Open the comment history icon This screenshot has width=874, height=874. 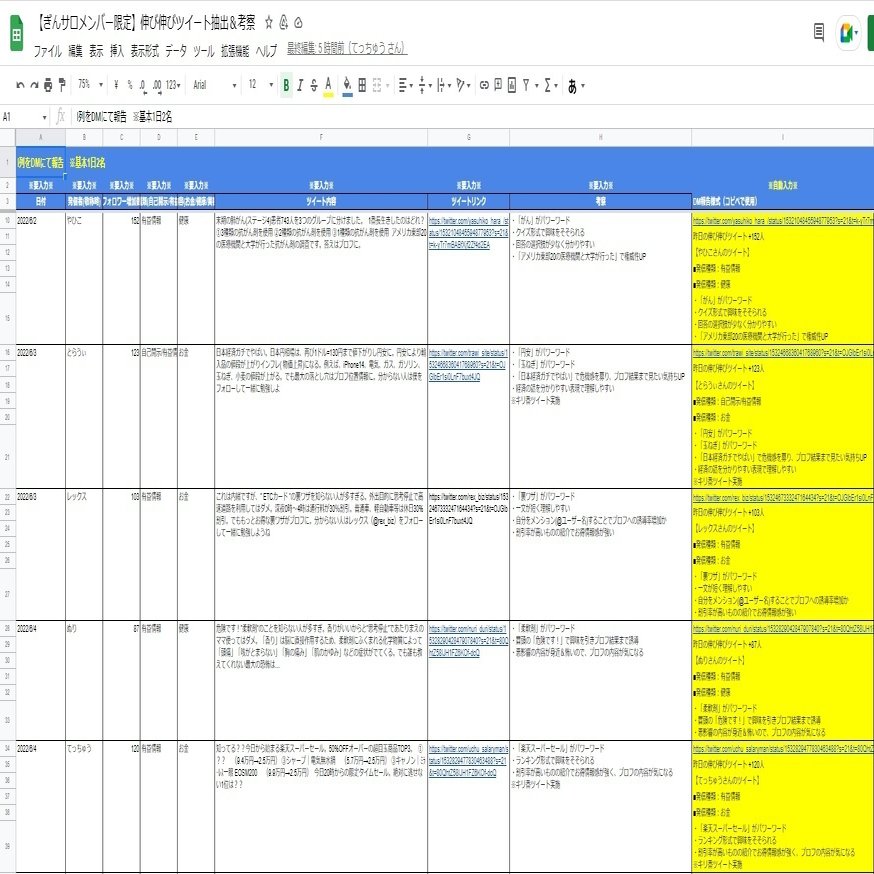(x=819, y=32)
